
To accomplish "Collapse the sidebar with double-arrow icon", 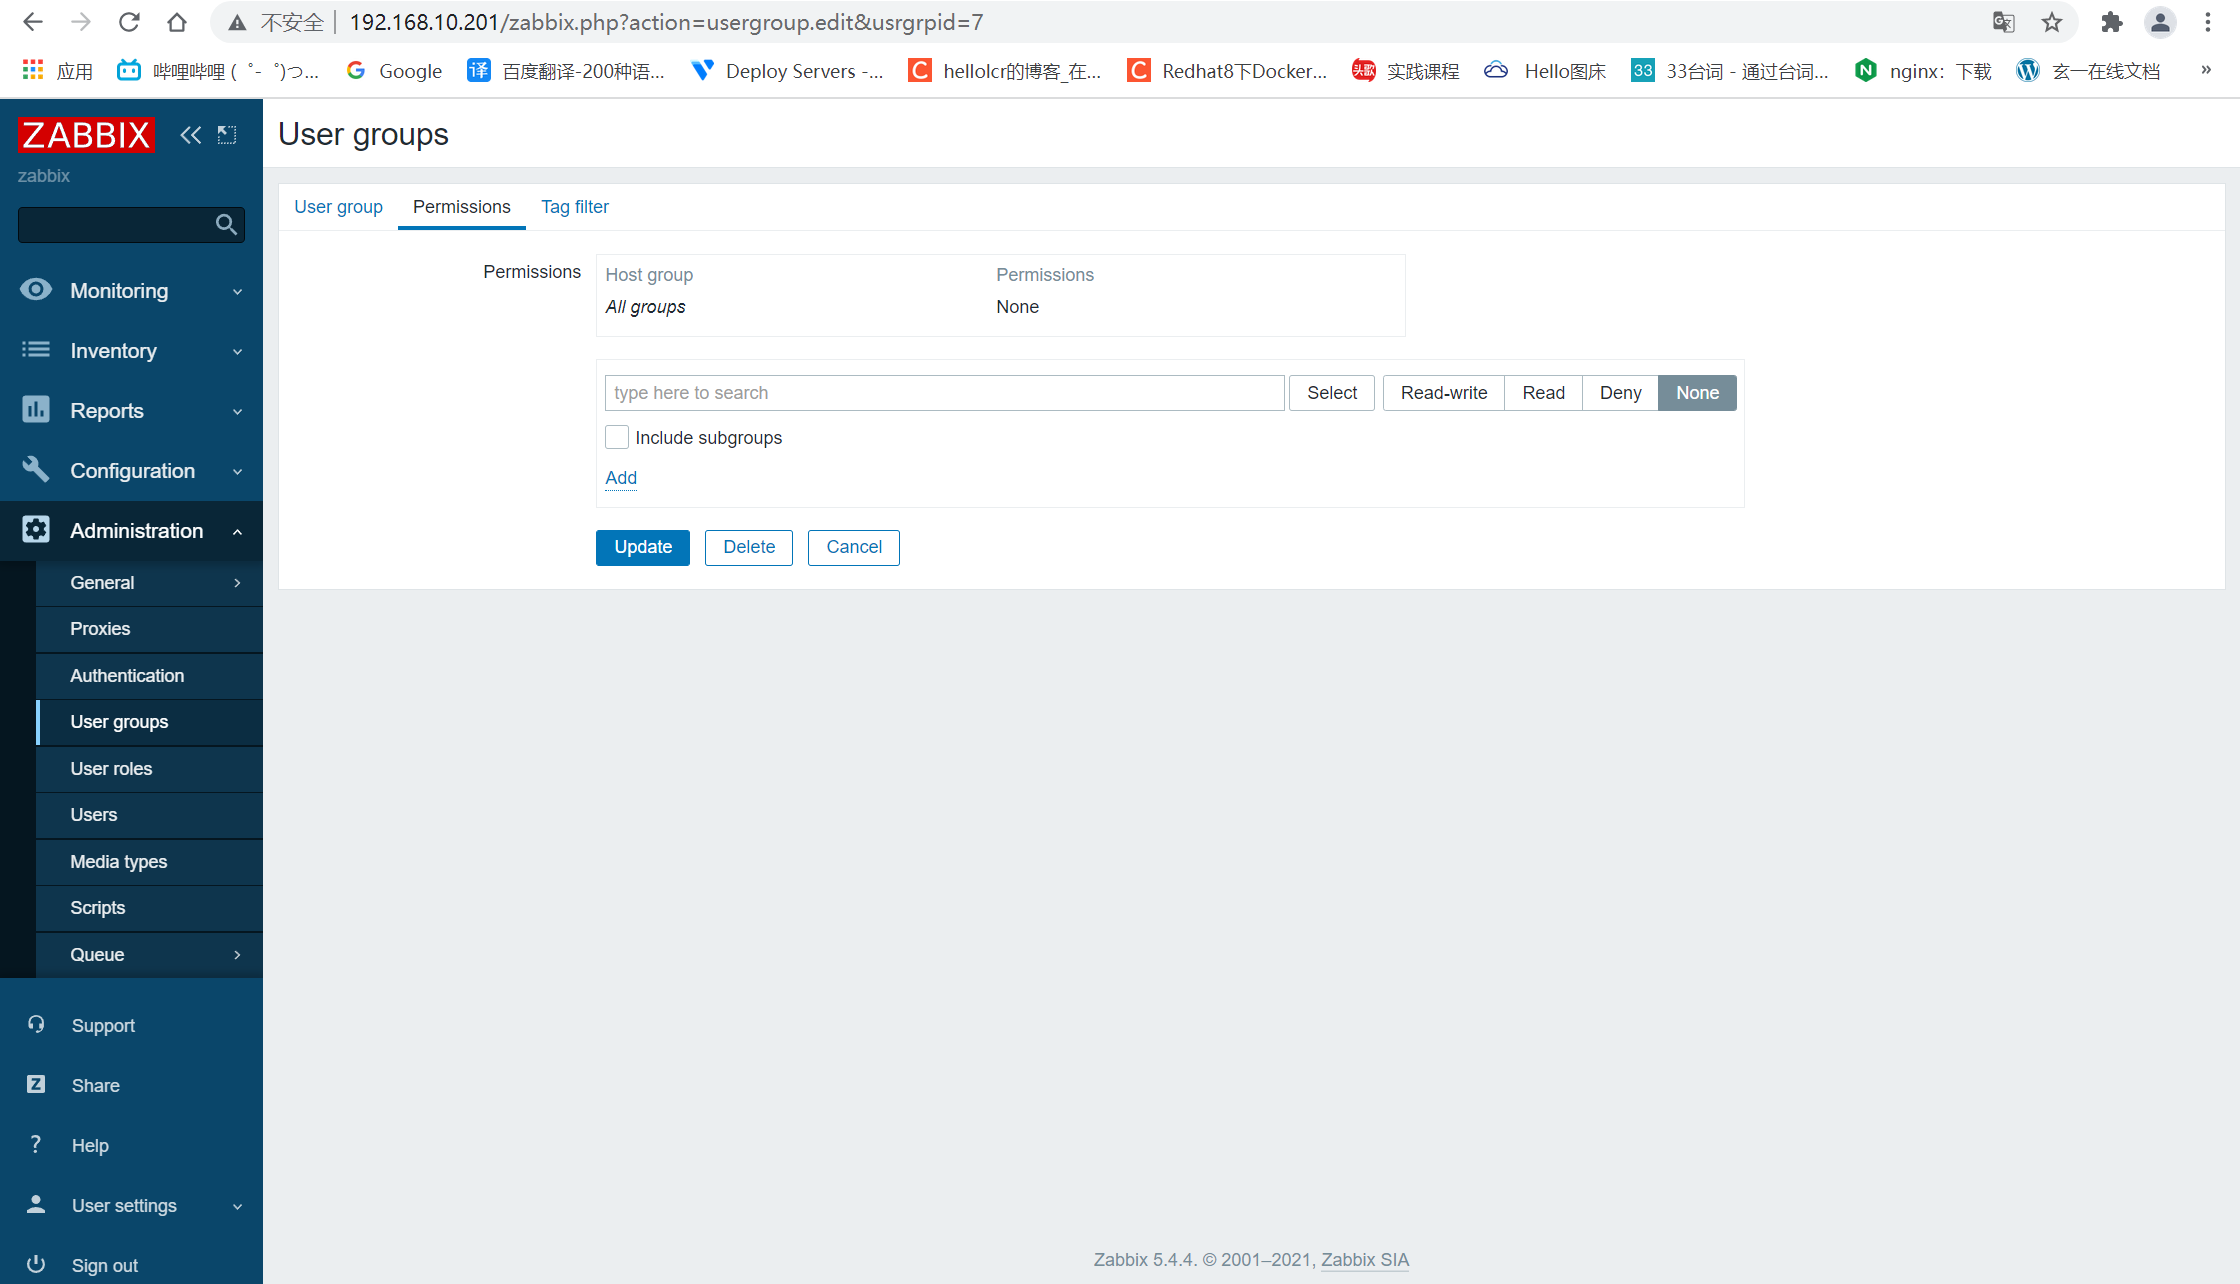I will 190,135.
